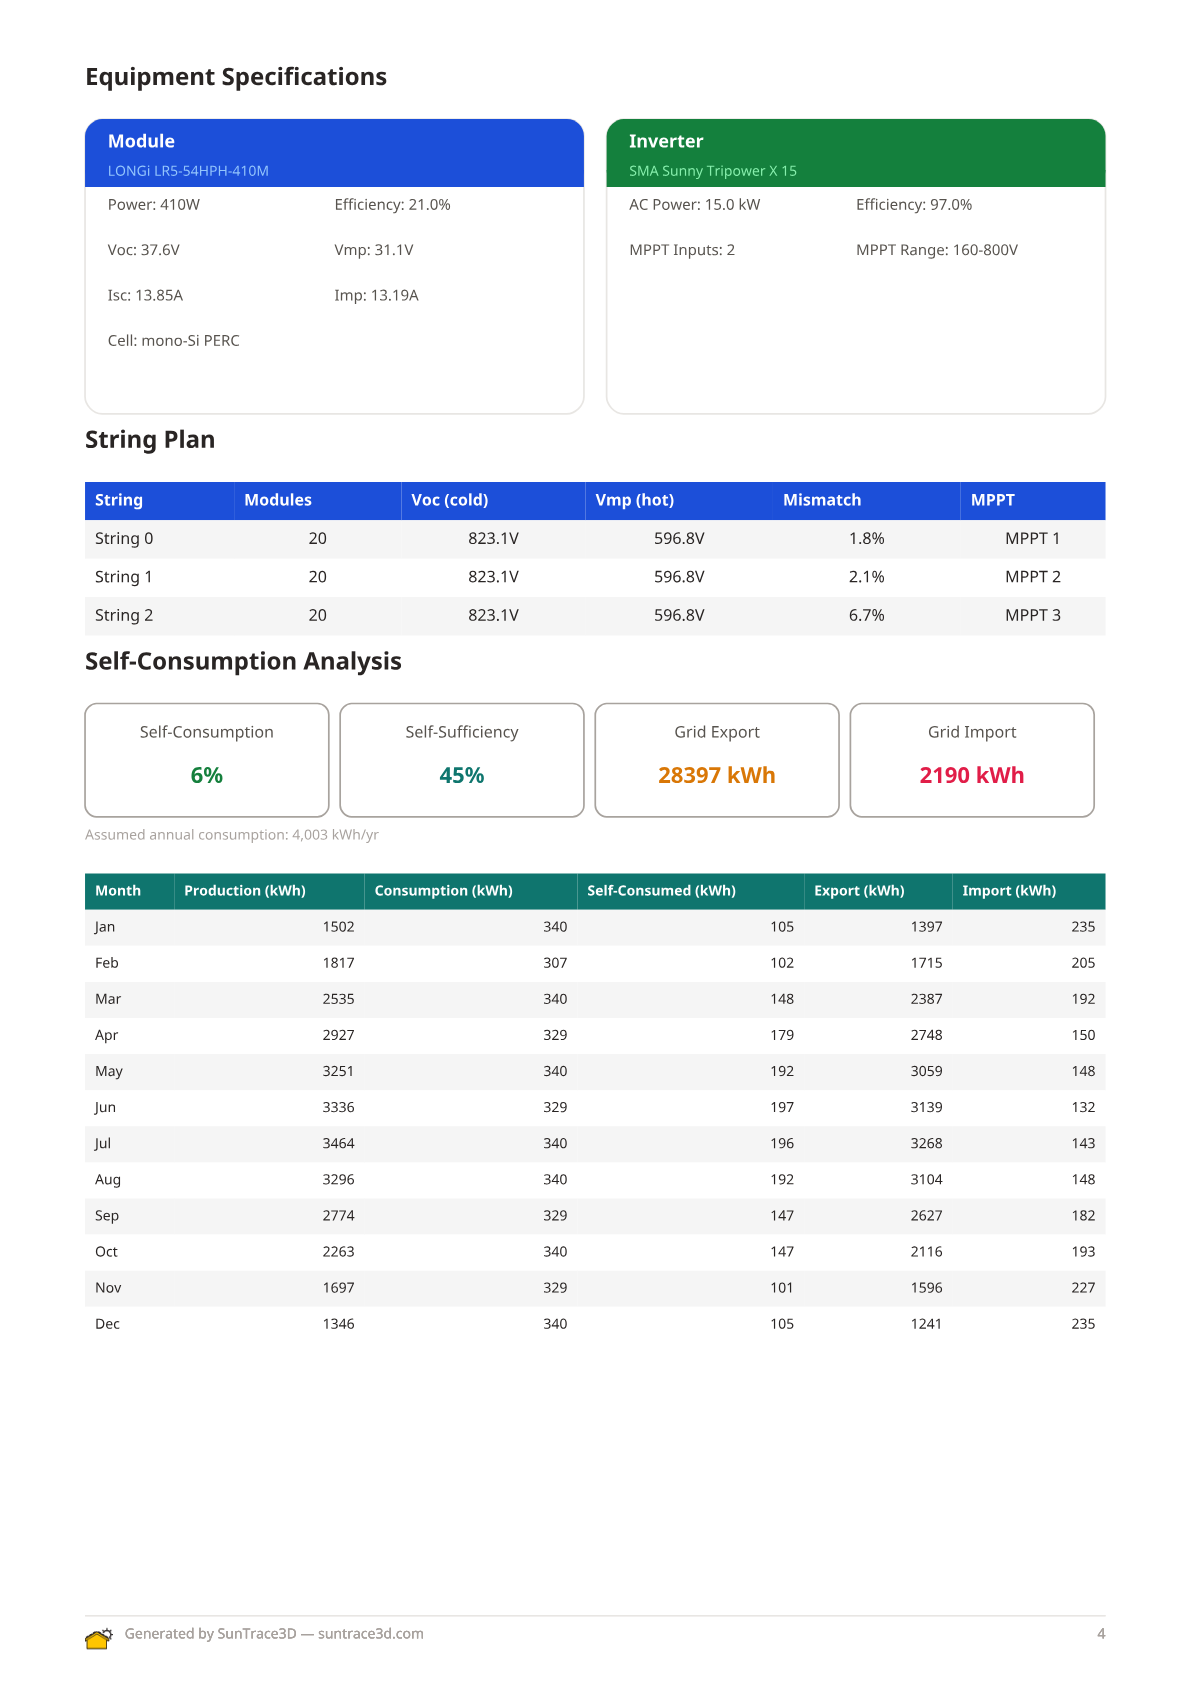Click the LONGi LR5-54HPH-410M model name
The image size is (1190, 1683).
[x=188, y=171]
